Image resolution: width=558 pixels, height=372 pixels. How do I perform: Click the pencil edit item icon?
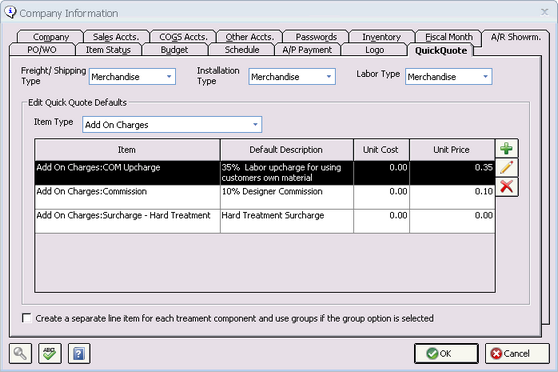(x=506, y=167)
